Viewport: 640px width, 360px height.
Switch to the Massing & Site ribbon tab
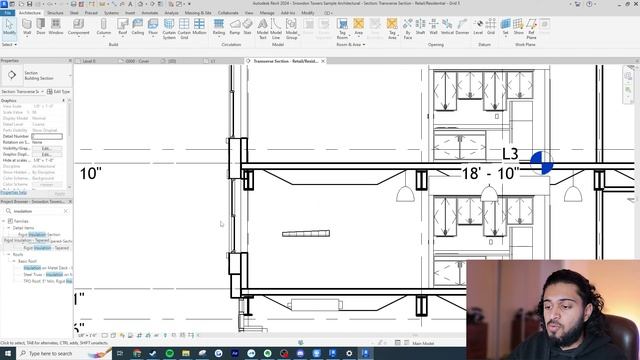(x=198, y=13)
